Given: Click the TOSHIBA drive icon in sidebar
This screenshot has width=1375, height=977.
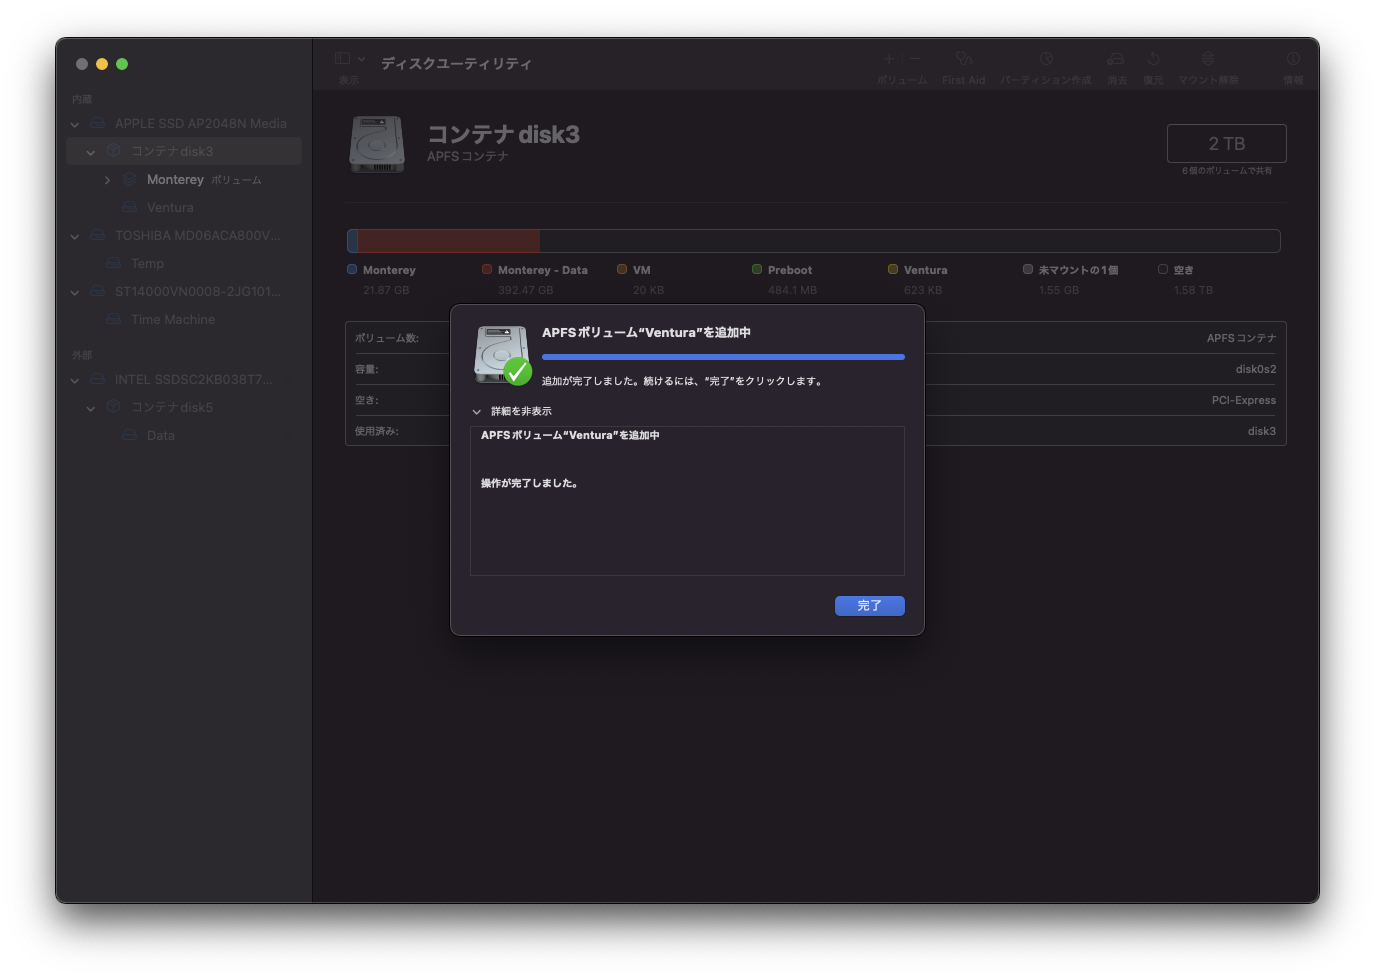Looking at the screenshot, I should tap(98, 235).
